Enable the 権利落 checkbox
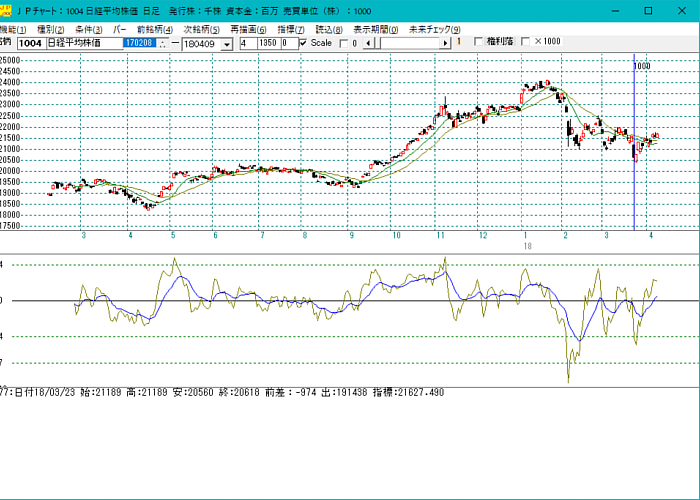The width and height of the screenshot is (700, 500). [x=478, y=43]
